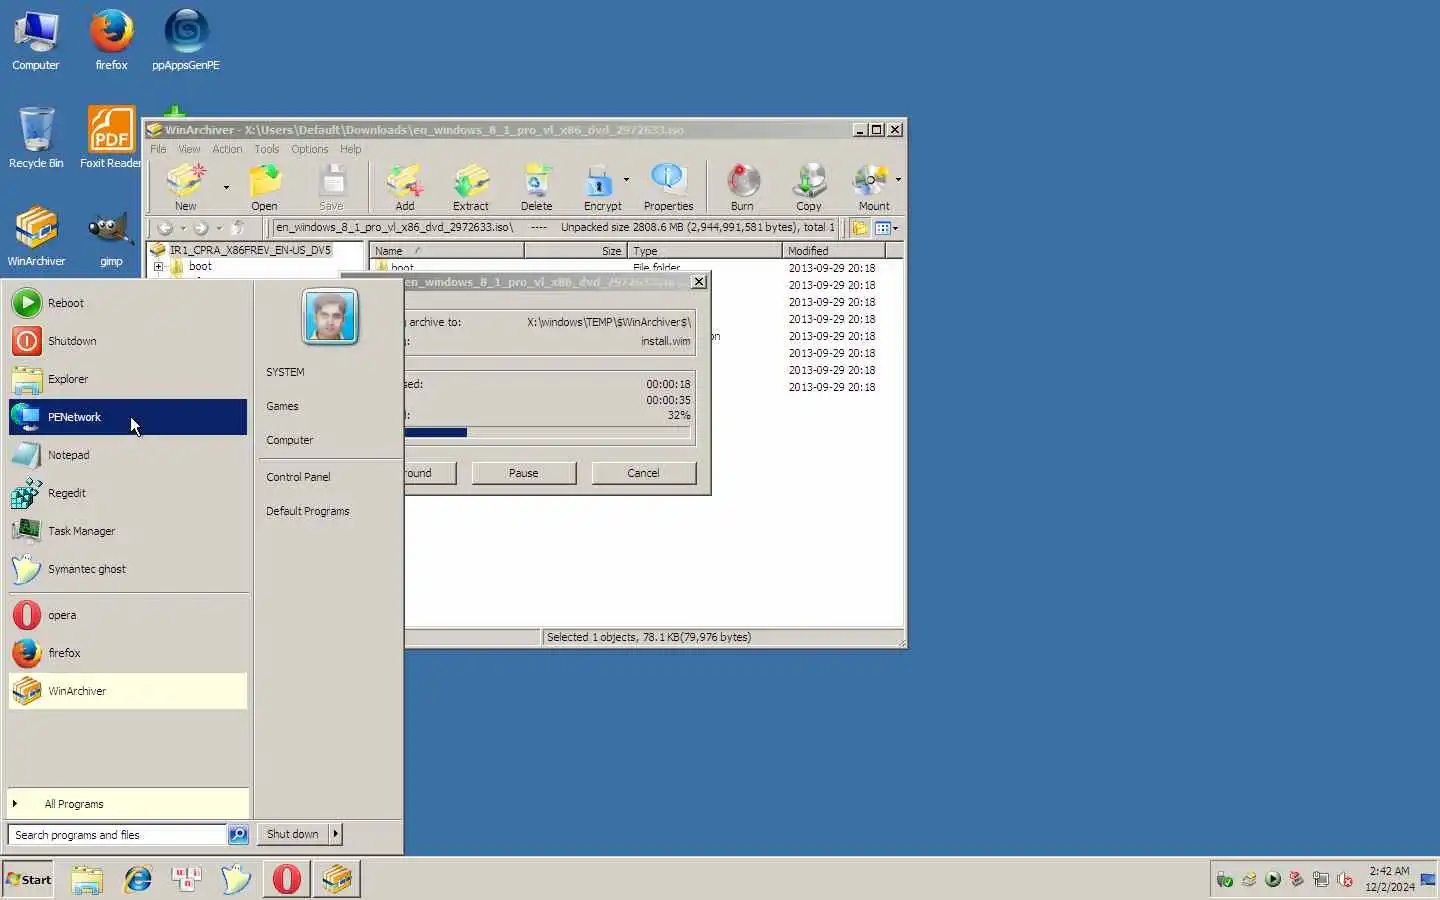Click Cancel in the extraction dialog
Screen dimensions: 1440x900
pyautogui.click(x=643, y=473)
